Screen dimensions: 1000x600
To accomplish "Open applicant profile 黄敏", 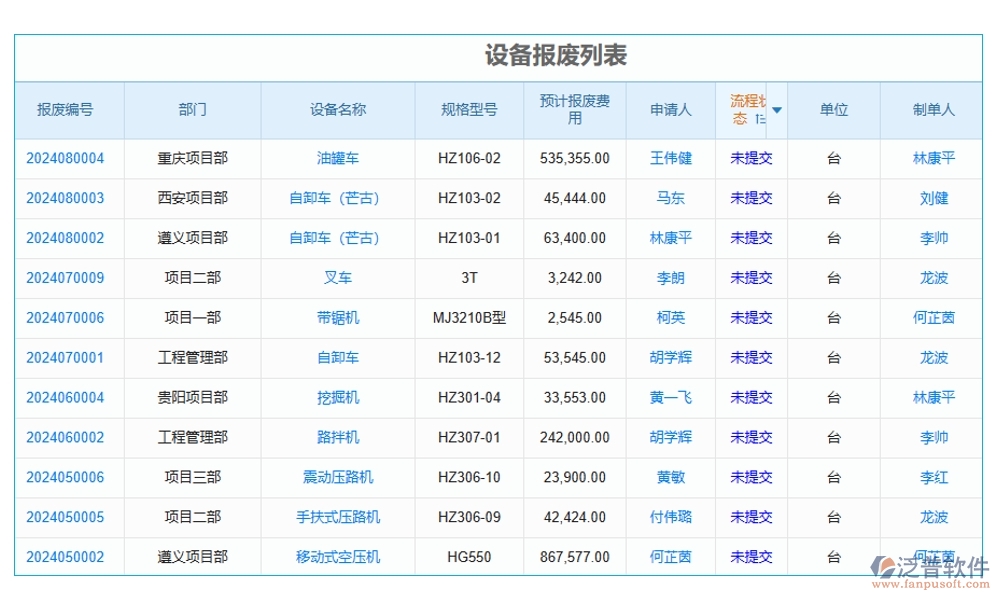I will point(670,477).
